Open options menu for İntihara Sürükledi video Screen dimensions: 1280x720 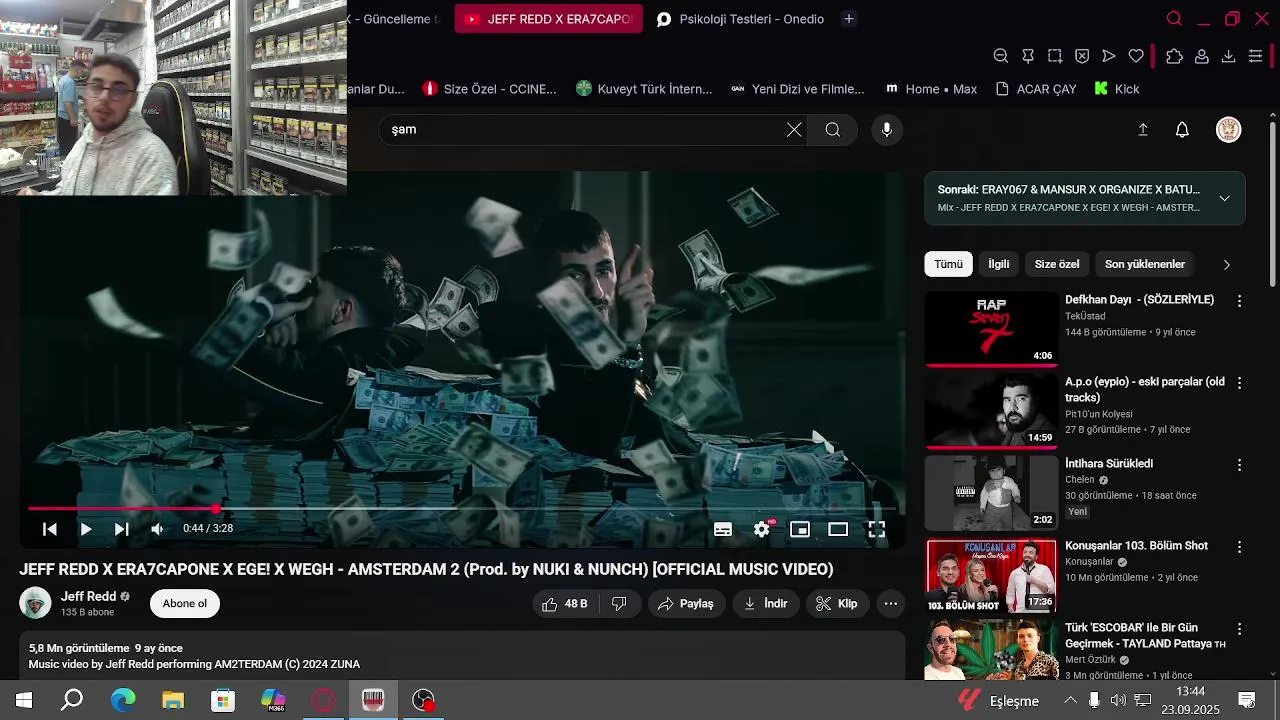point(1240,465)
